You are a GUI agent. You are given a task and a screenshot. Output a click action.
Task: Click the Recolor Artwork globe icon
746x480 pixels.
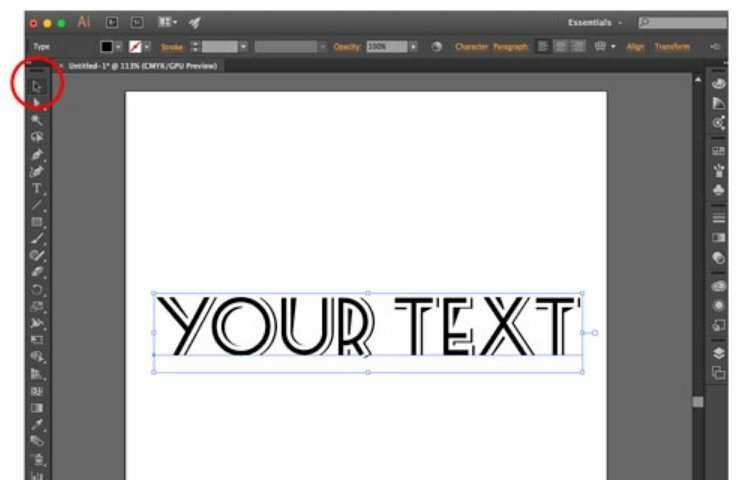coord(436,47)
